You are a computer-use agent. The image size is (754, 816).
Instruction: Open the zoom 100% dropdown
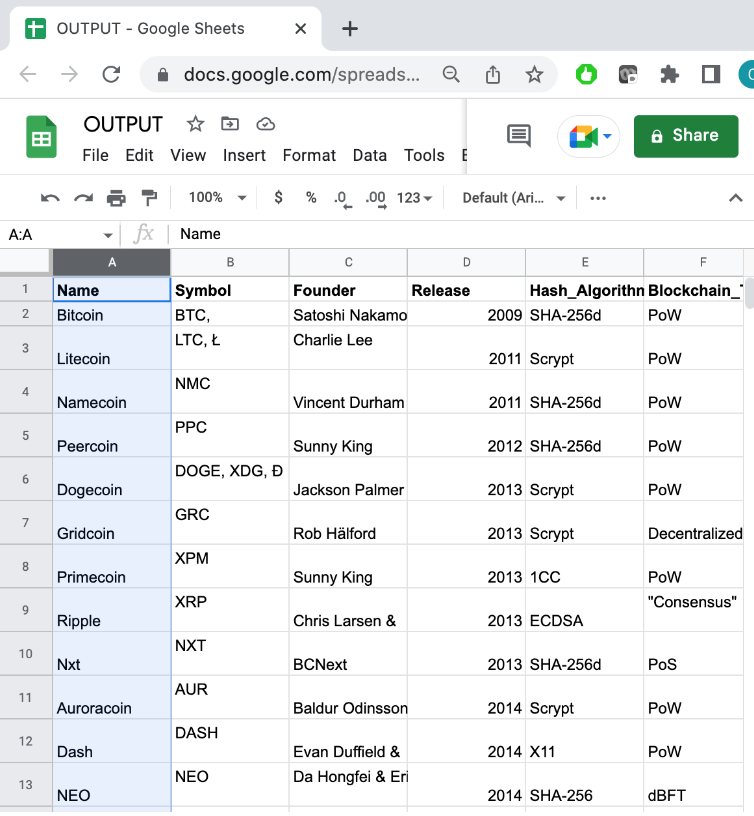point(217,198)
